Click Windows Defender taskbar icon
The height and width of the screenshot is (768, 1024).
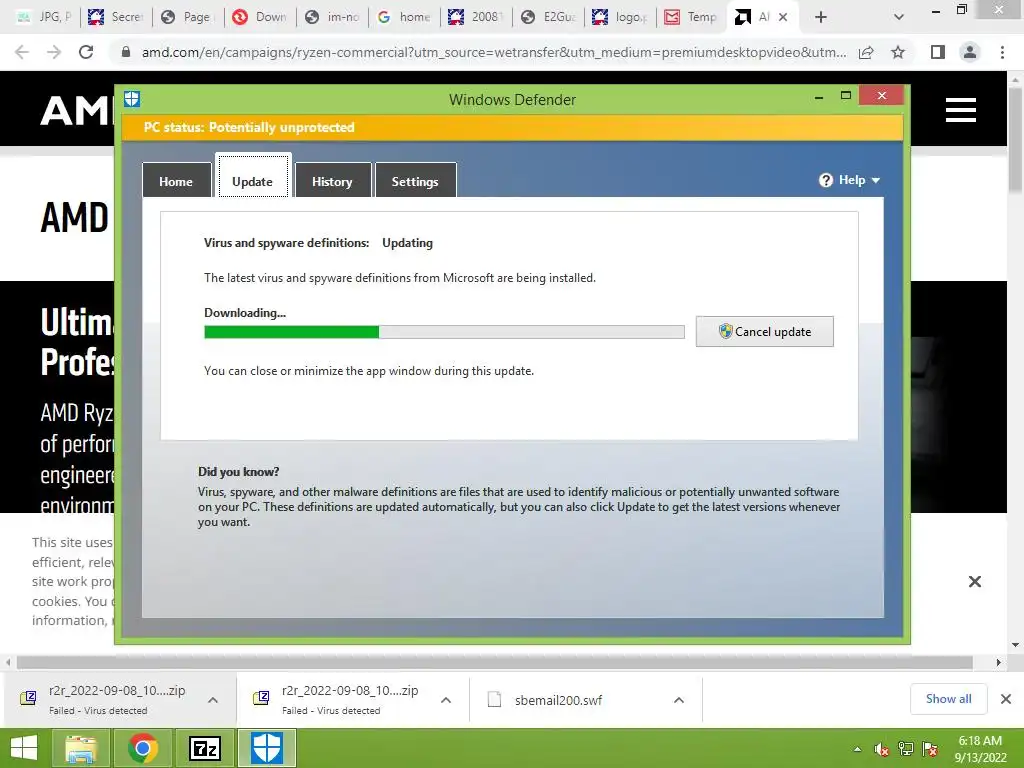click(x=267, y=748)
